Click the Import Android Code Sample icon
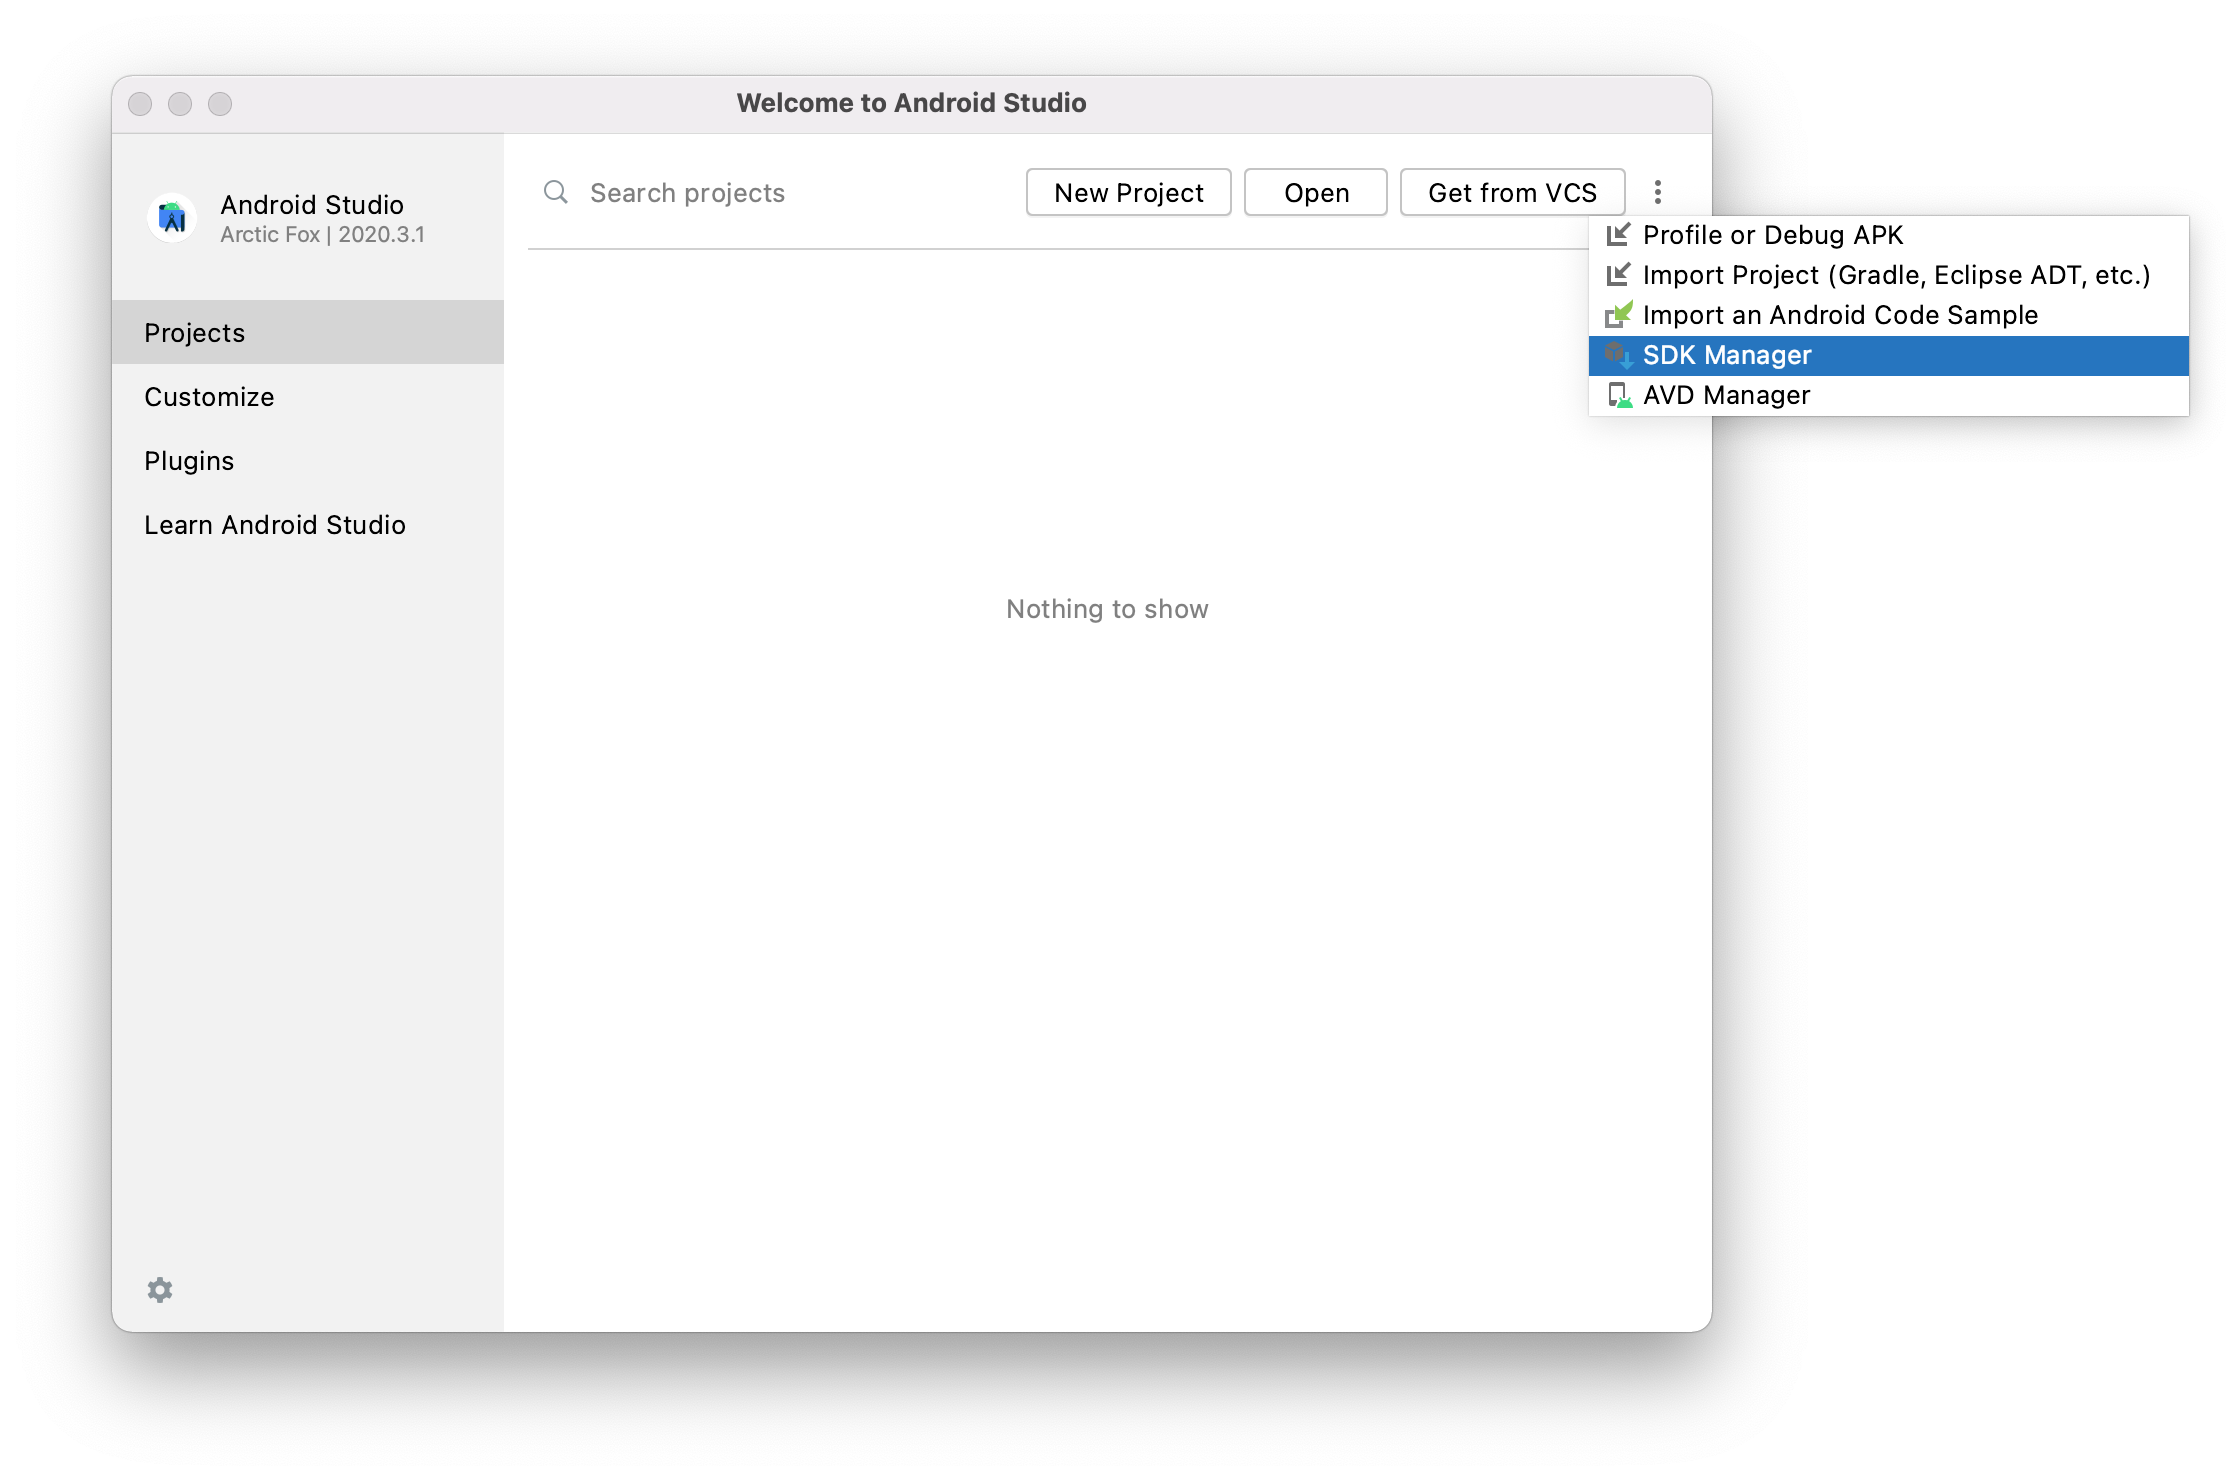 [1618, 315]
